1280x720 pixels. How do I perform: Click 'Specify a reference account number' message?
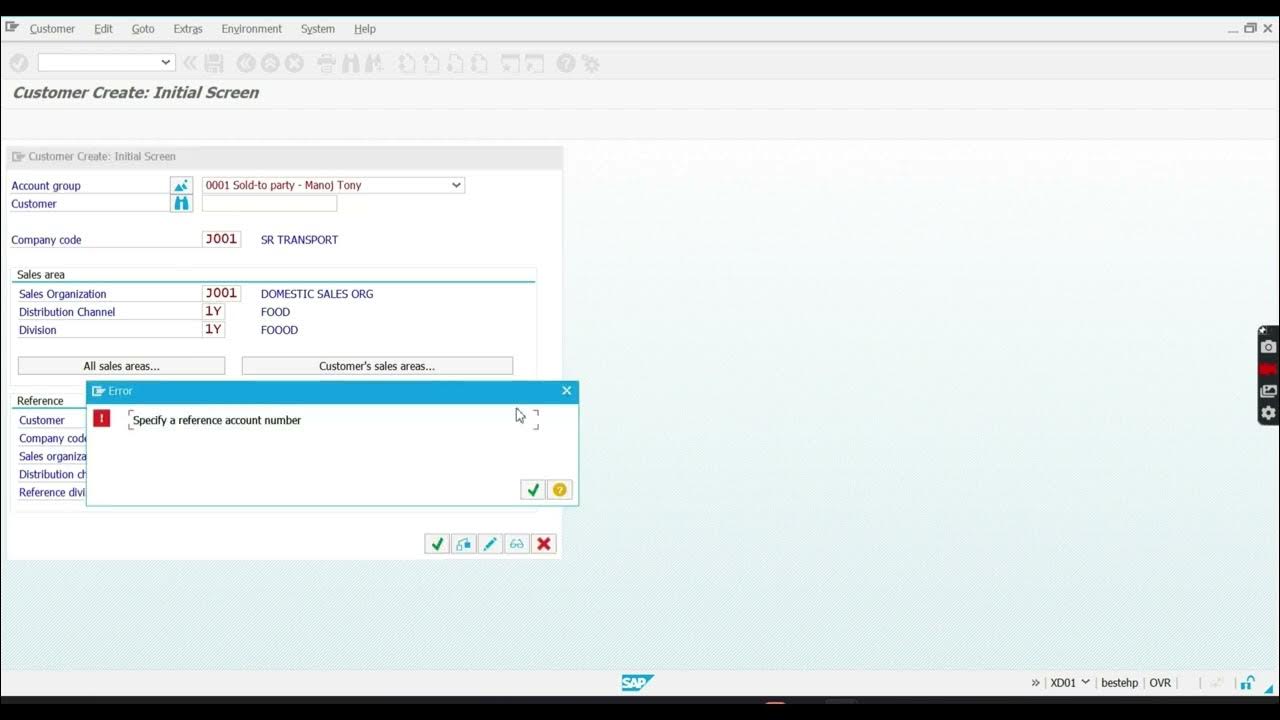pyautogui.click(x=217, y=420)
